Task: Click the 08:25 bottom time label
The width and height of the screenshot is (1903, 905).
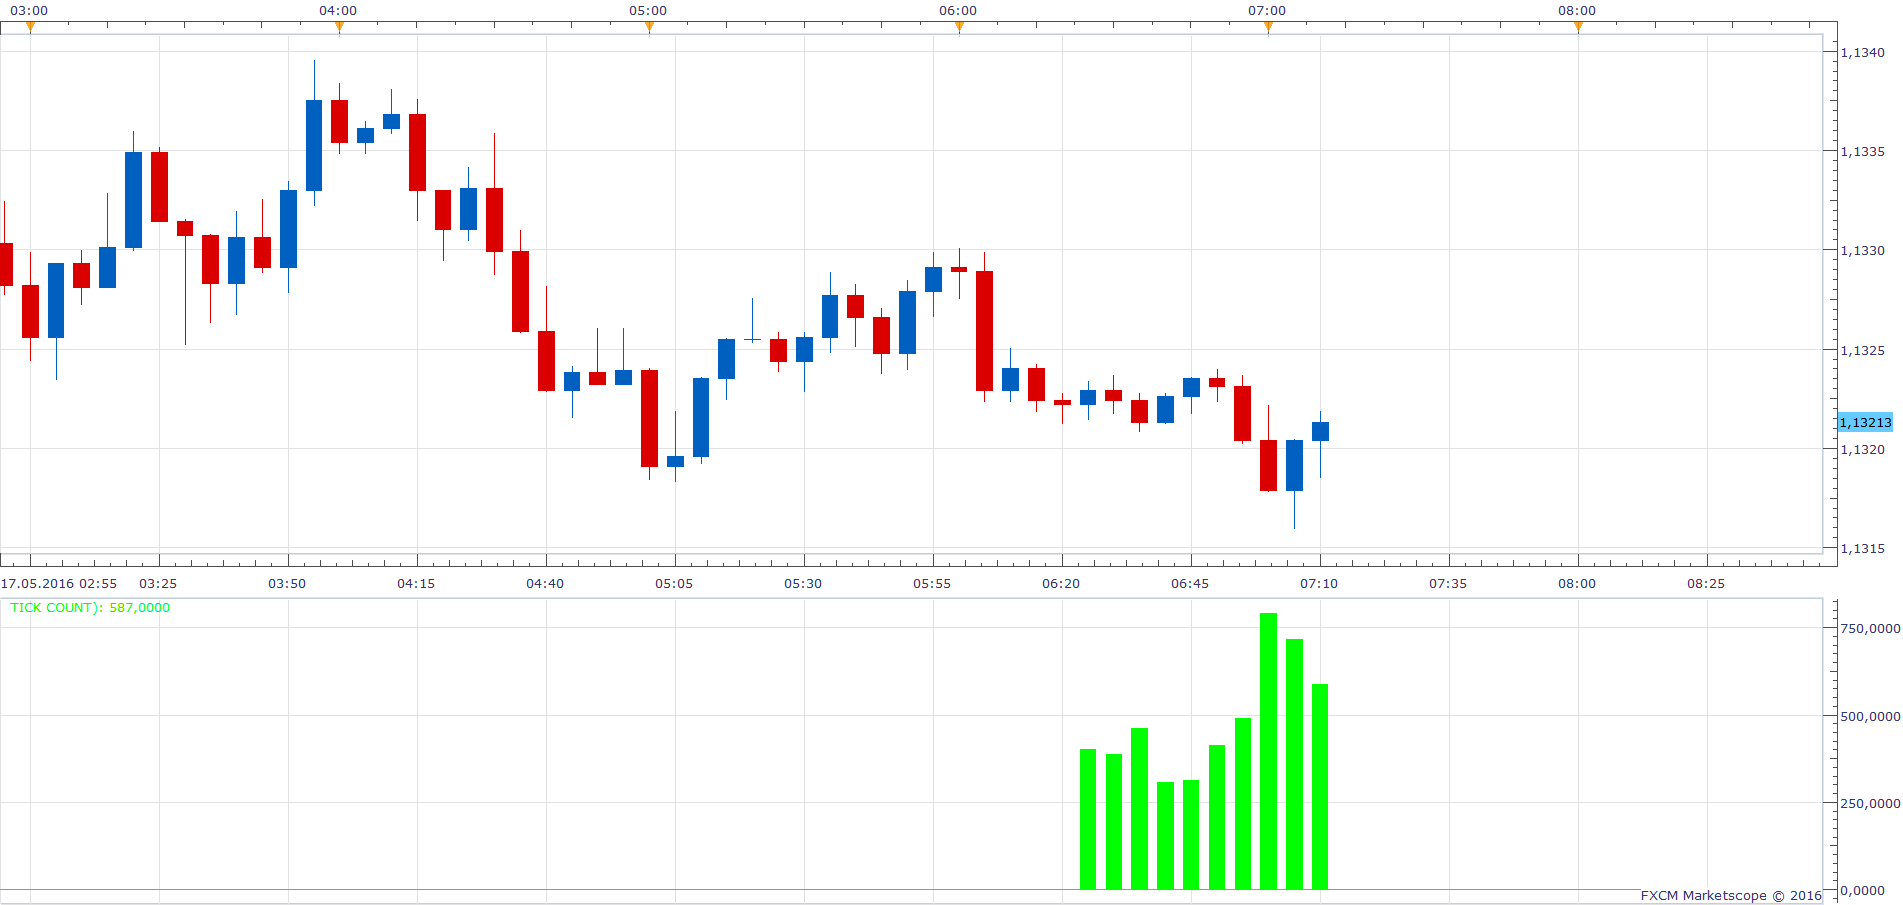Action: point(1706,583)
